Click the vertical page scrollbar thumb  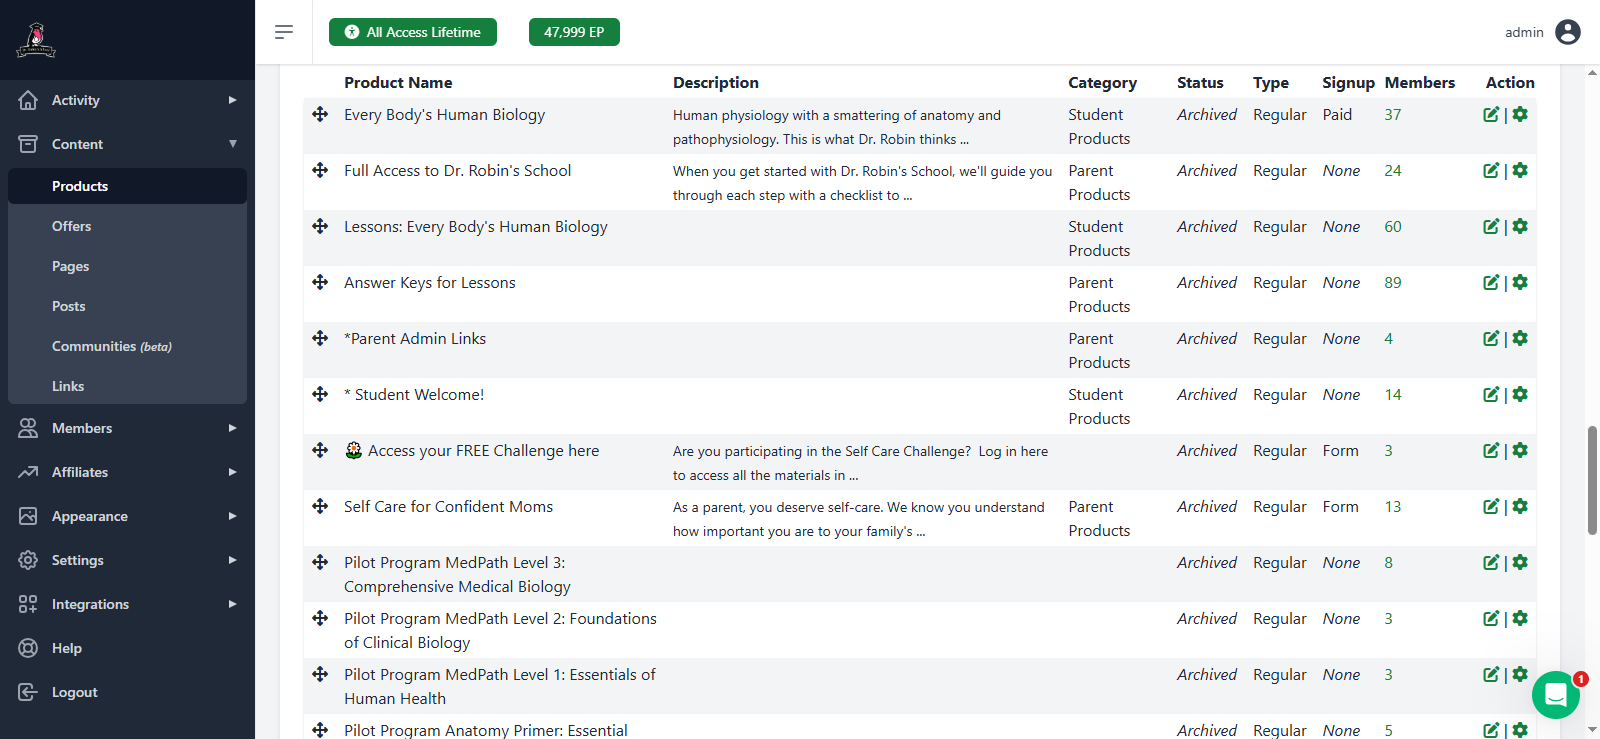1592,480
